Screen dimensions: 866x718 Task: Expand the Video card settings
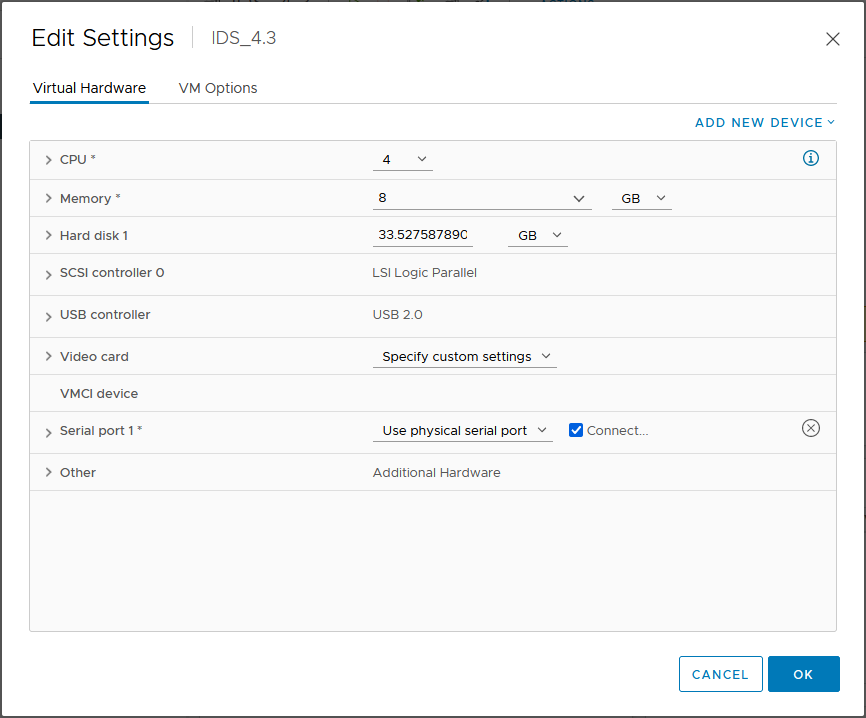coord(48,356)
